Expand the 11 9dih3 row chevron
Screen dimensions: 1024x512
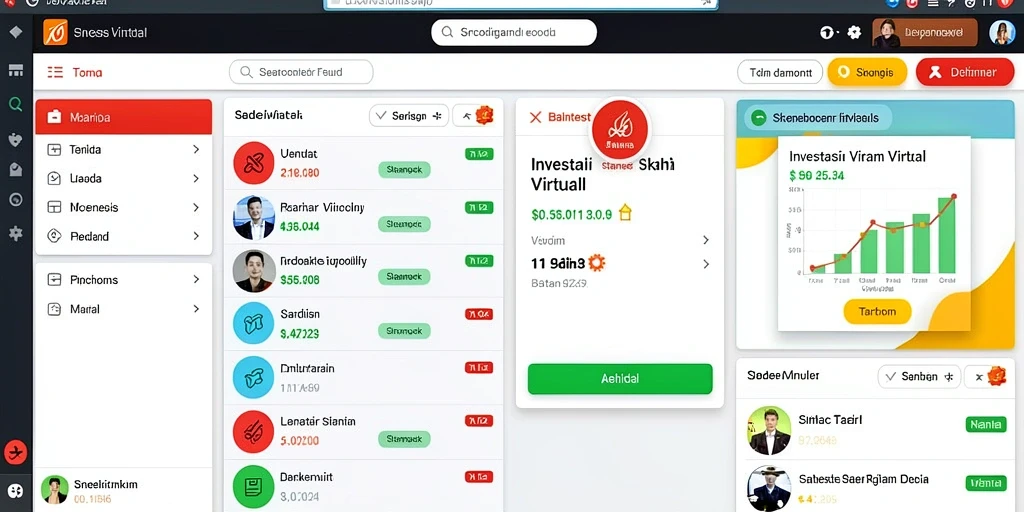point(706,264)
